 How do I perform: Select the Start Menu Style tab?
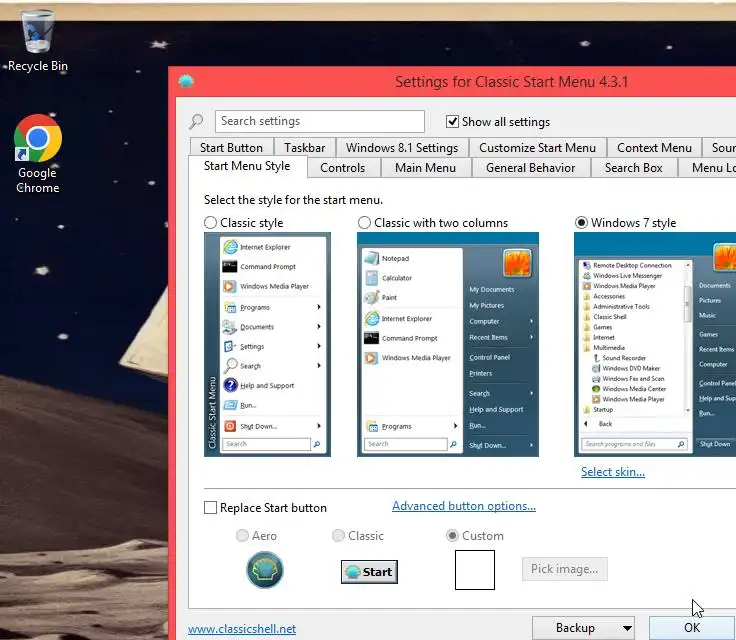click(247, 166)
